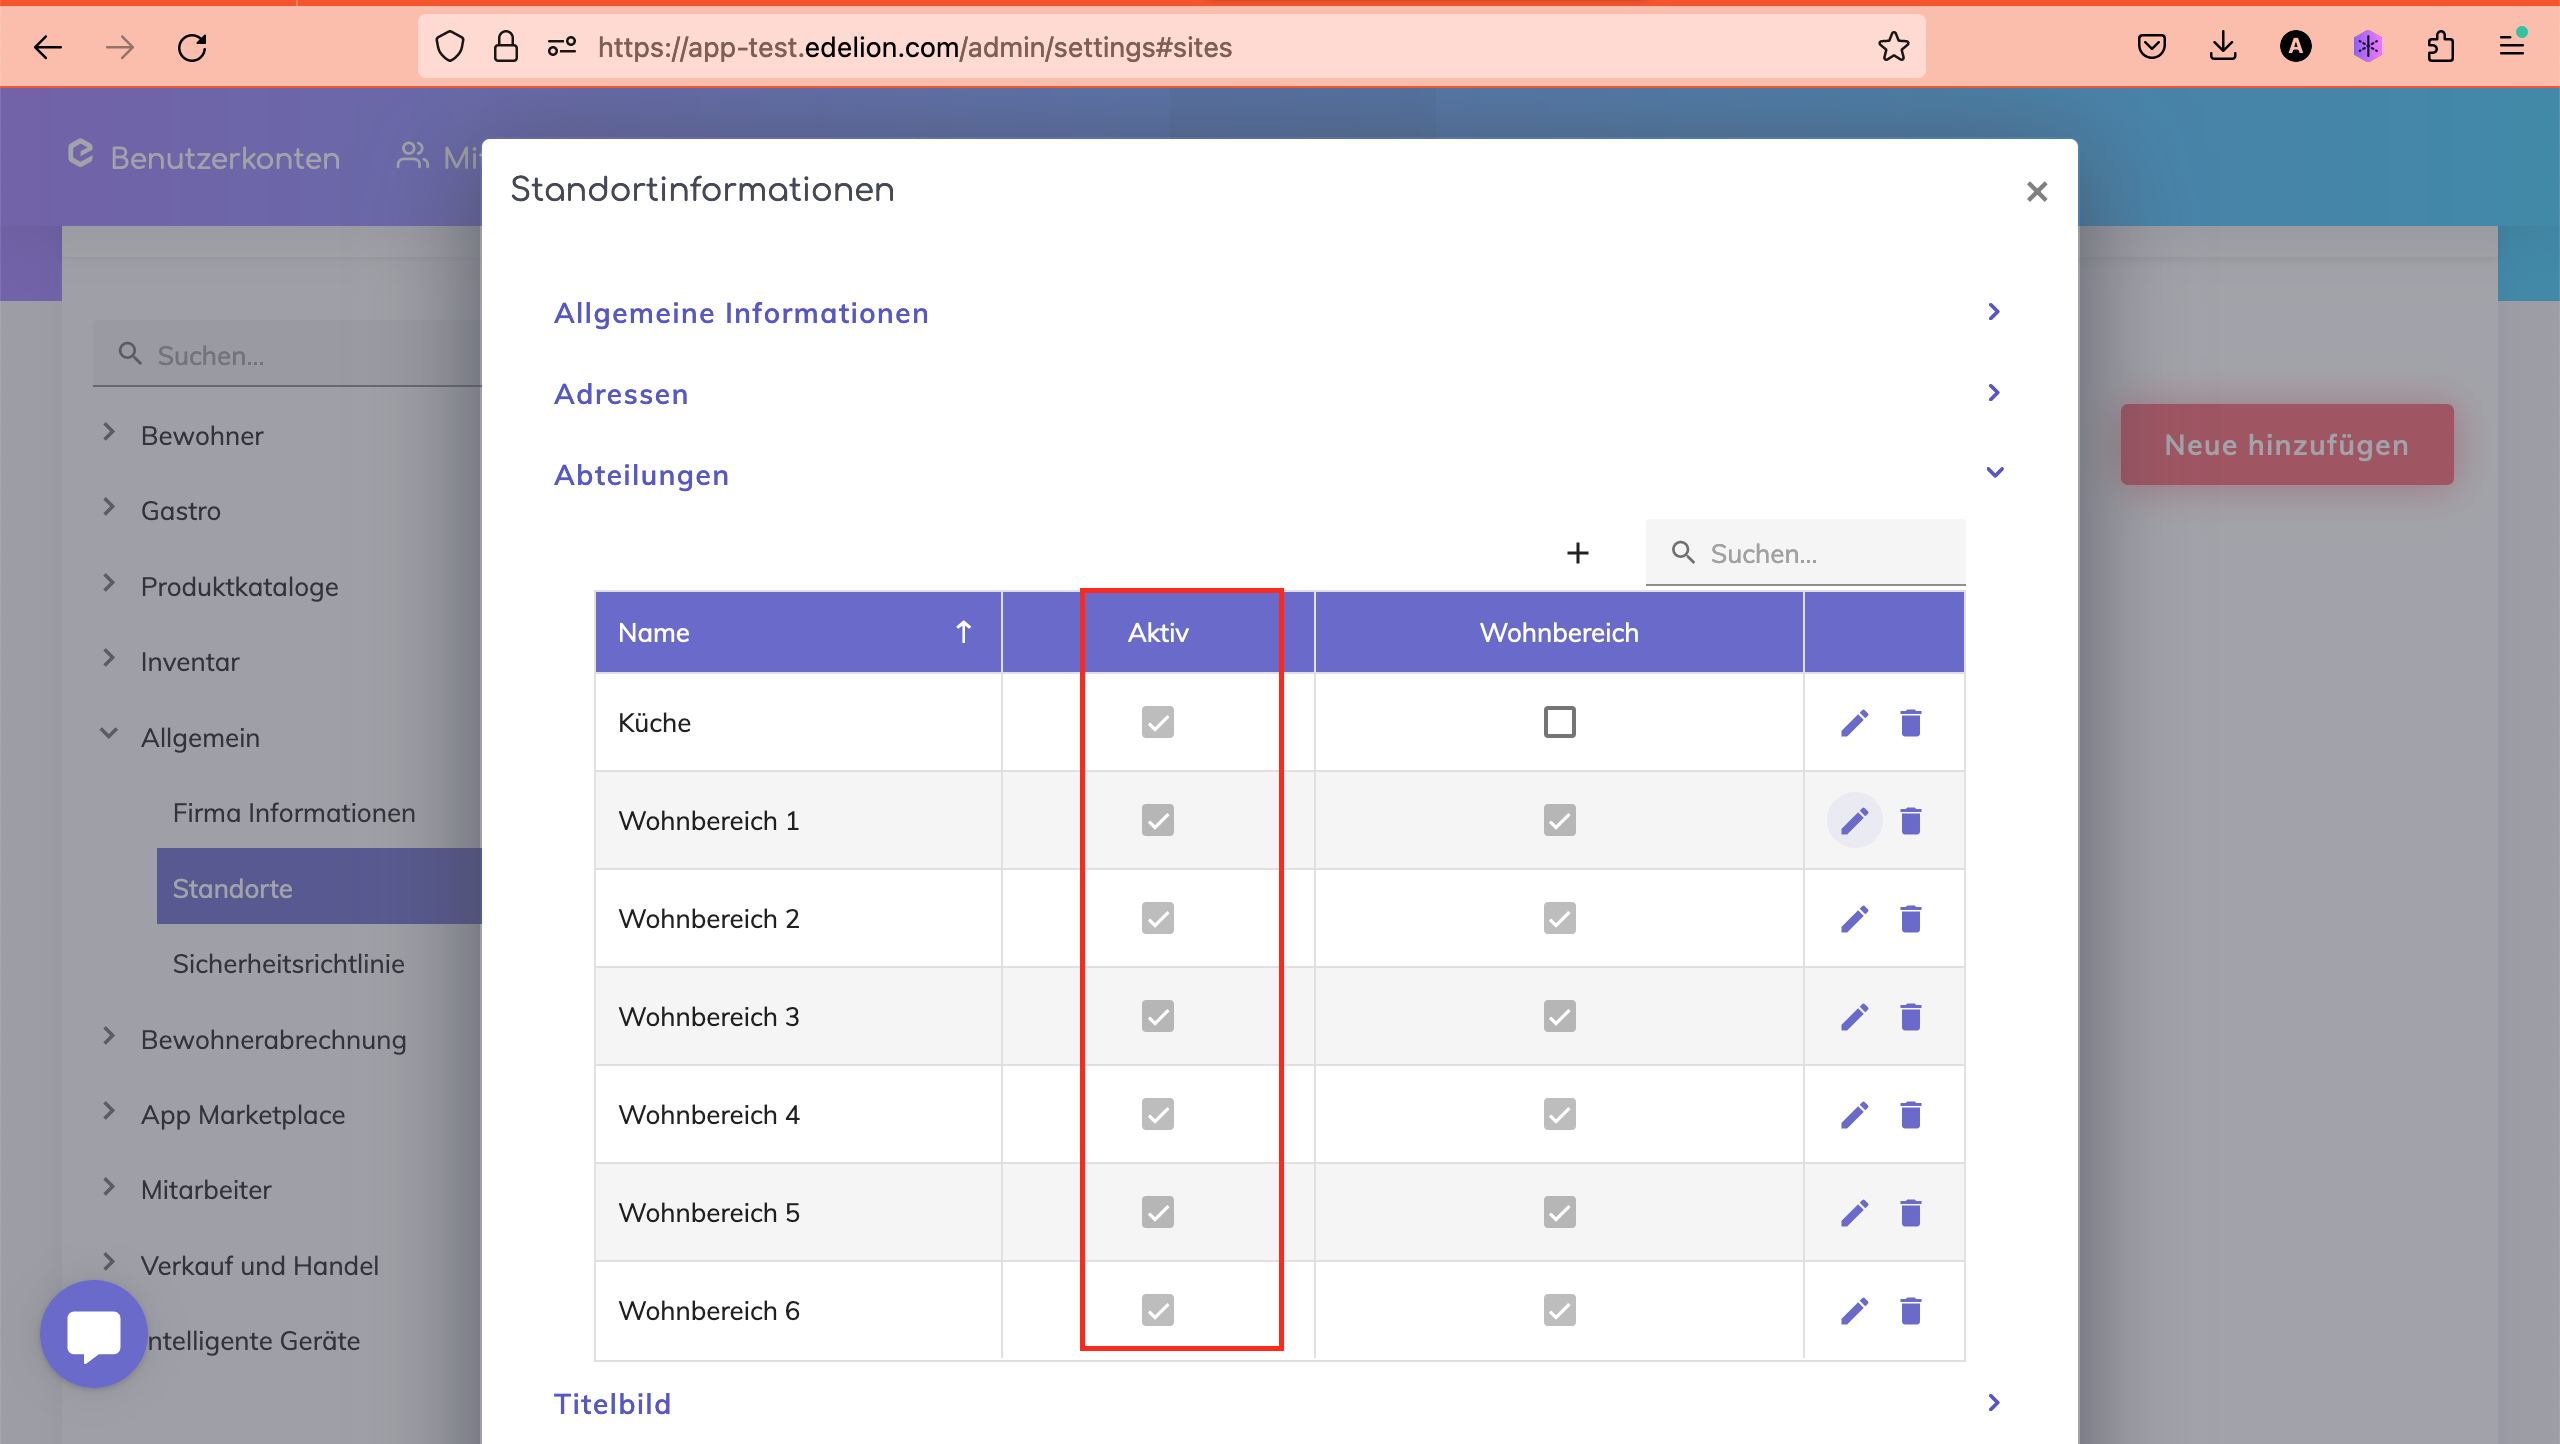
Task: Click the Neue hinzufügen button
Action: tap(2286, 445)
